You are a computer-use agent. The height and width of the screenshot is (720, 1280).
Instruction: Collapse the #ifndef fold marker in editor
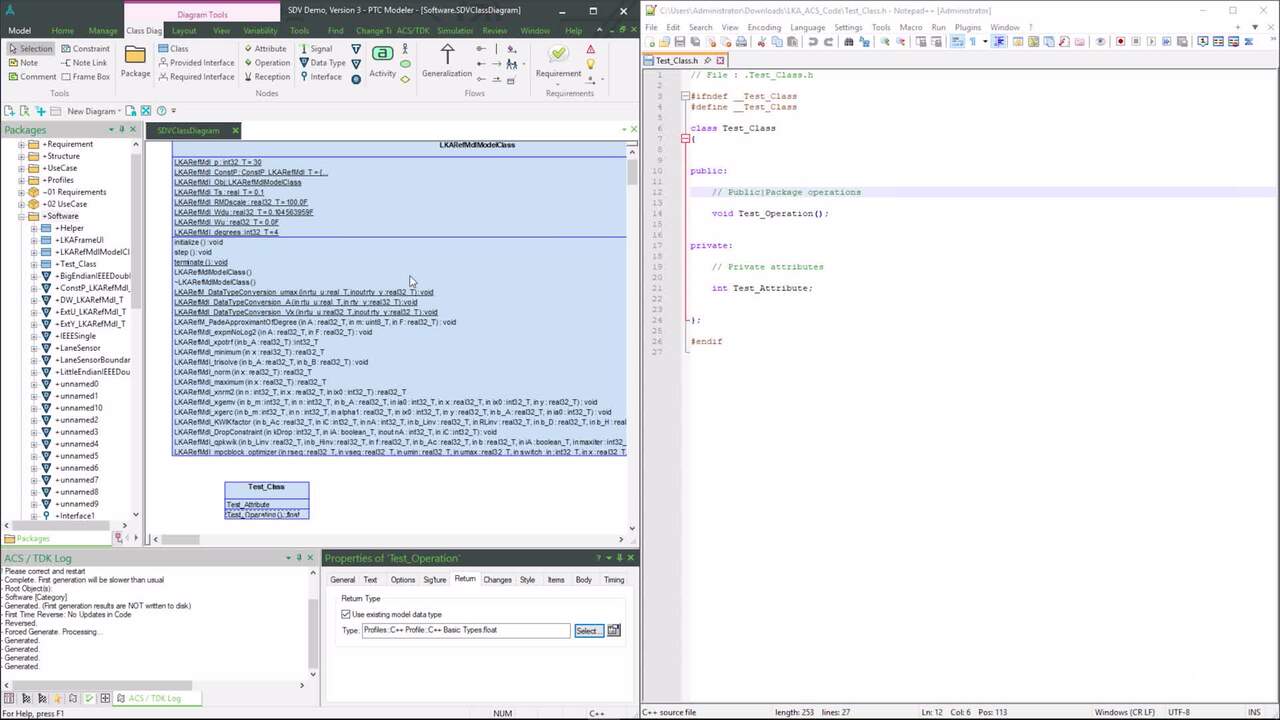687,96
